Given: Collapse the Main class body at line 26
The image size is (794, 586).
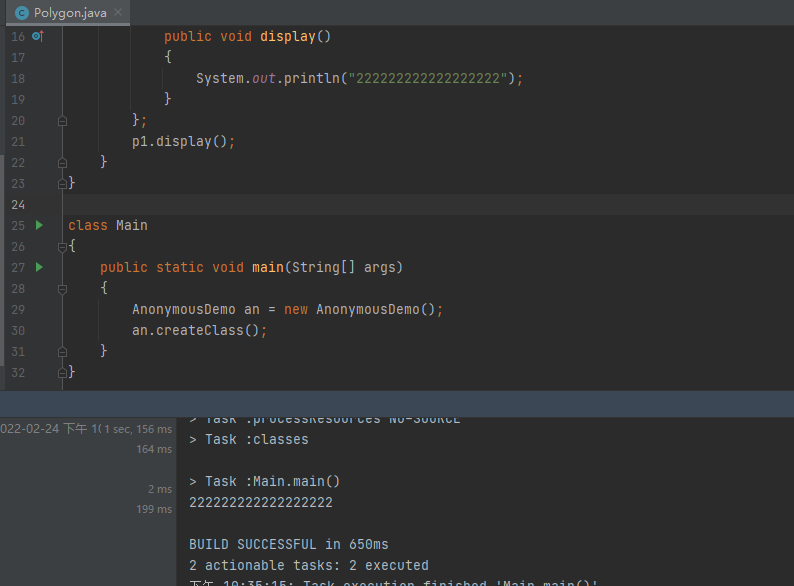Looking at the screenshot, I should click(63, 246).
